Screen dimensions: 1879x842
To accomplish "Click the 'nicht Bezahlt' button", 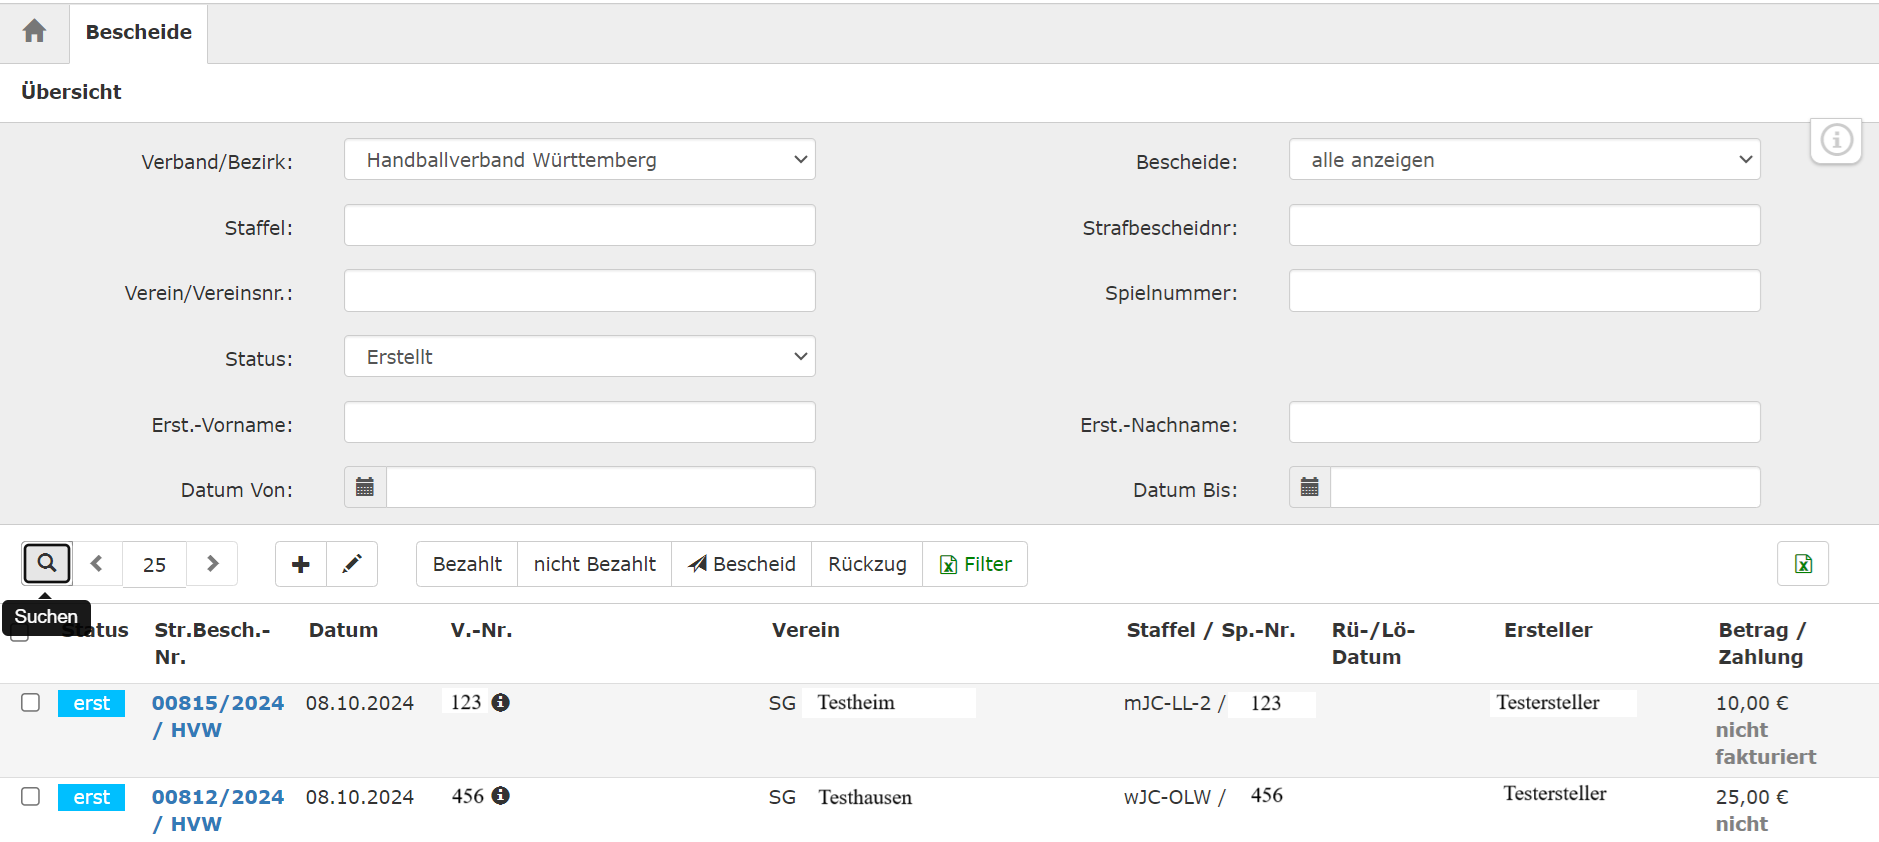I will tap(594, 564).
